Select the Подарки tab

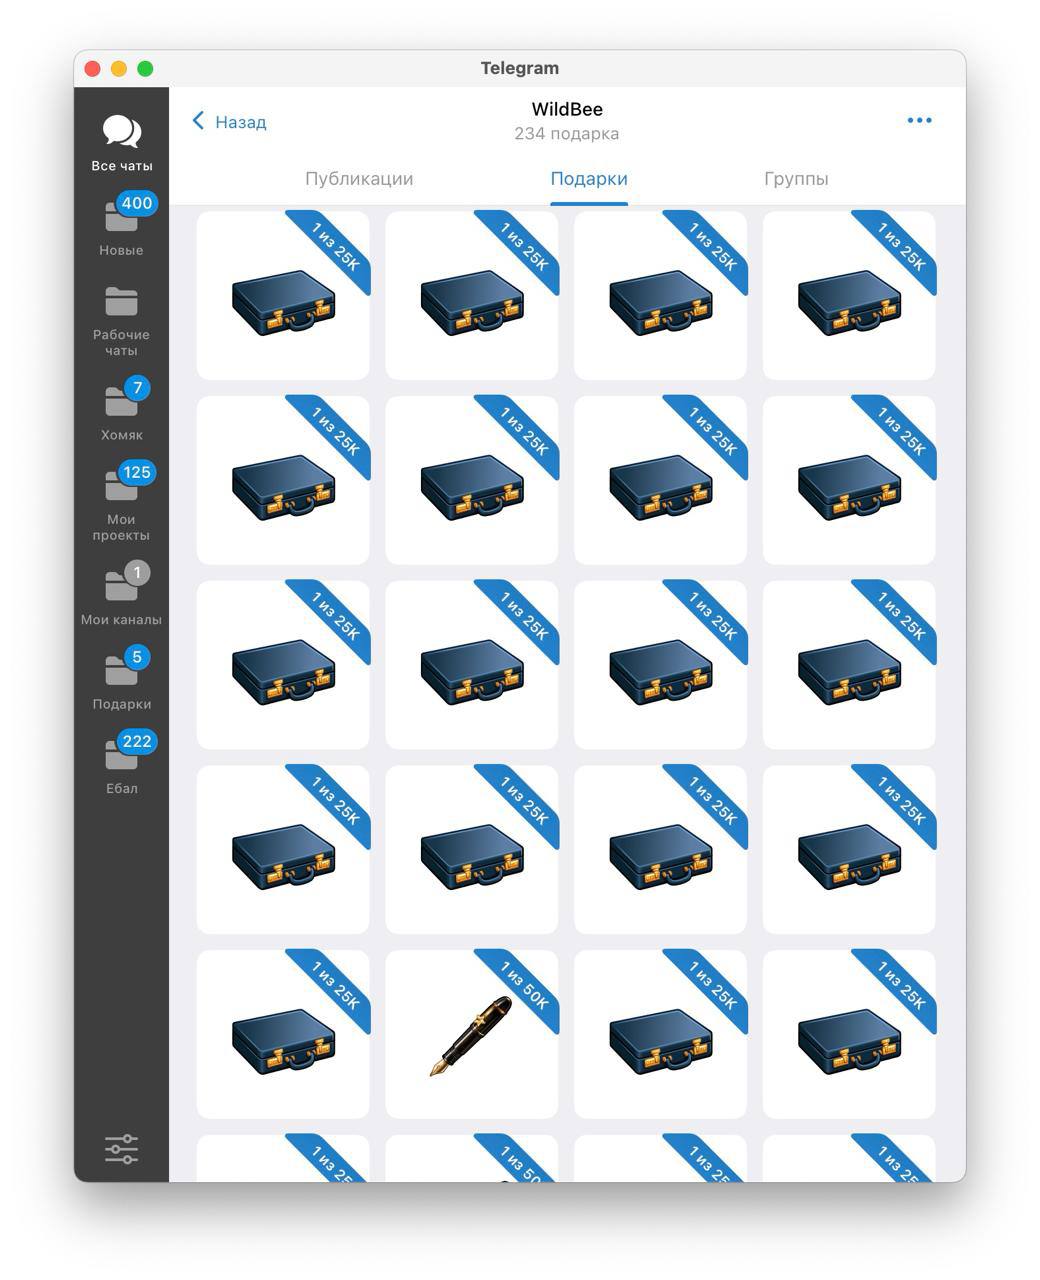(589, 179)
